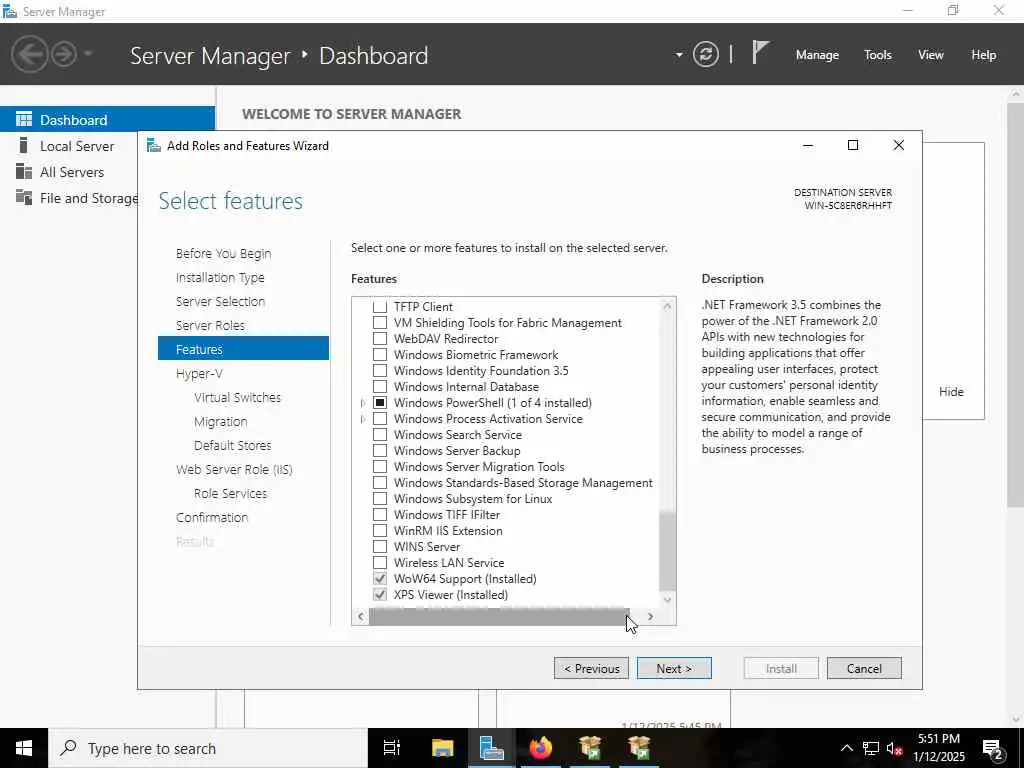
Task: Click the Server Manager forward arrow
Action: tap(64, 54)
